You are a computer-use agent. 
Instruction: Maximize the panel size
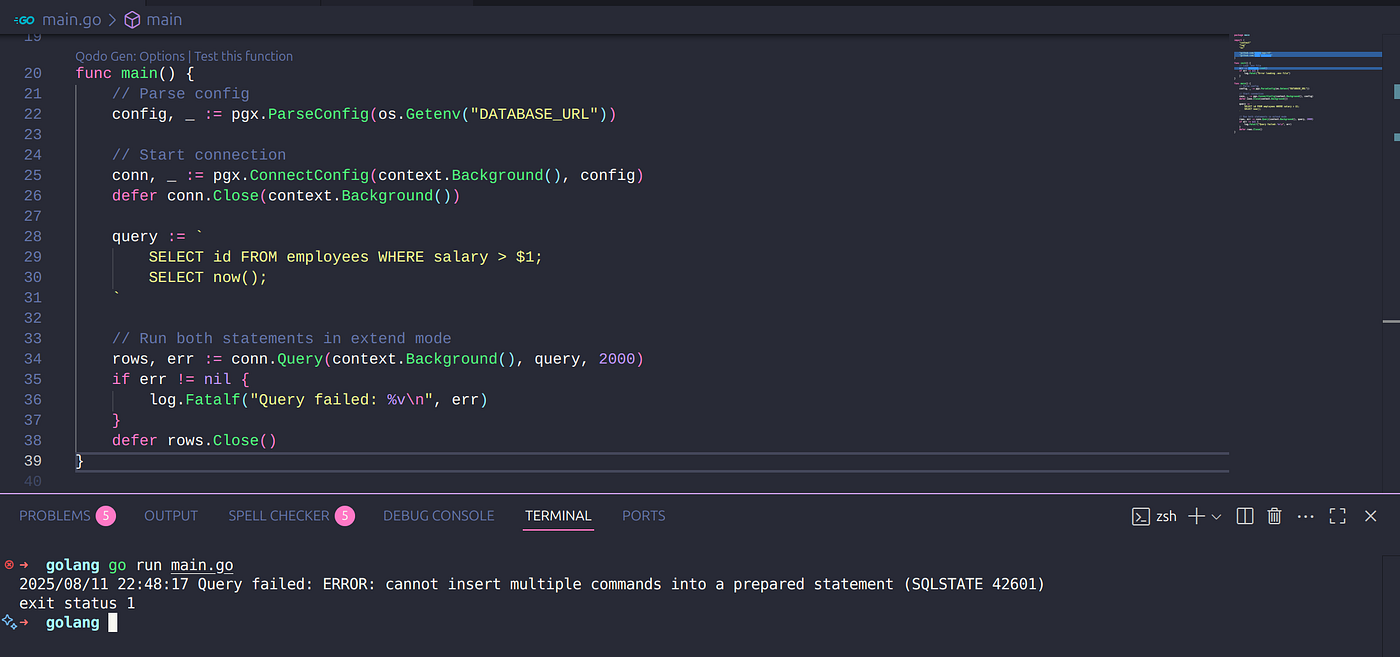1337,516
